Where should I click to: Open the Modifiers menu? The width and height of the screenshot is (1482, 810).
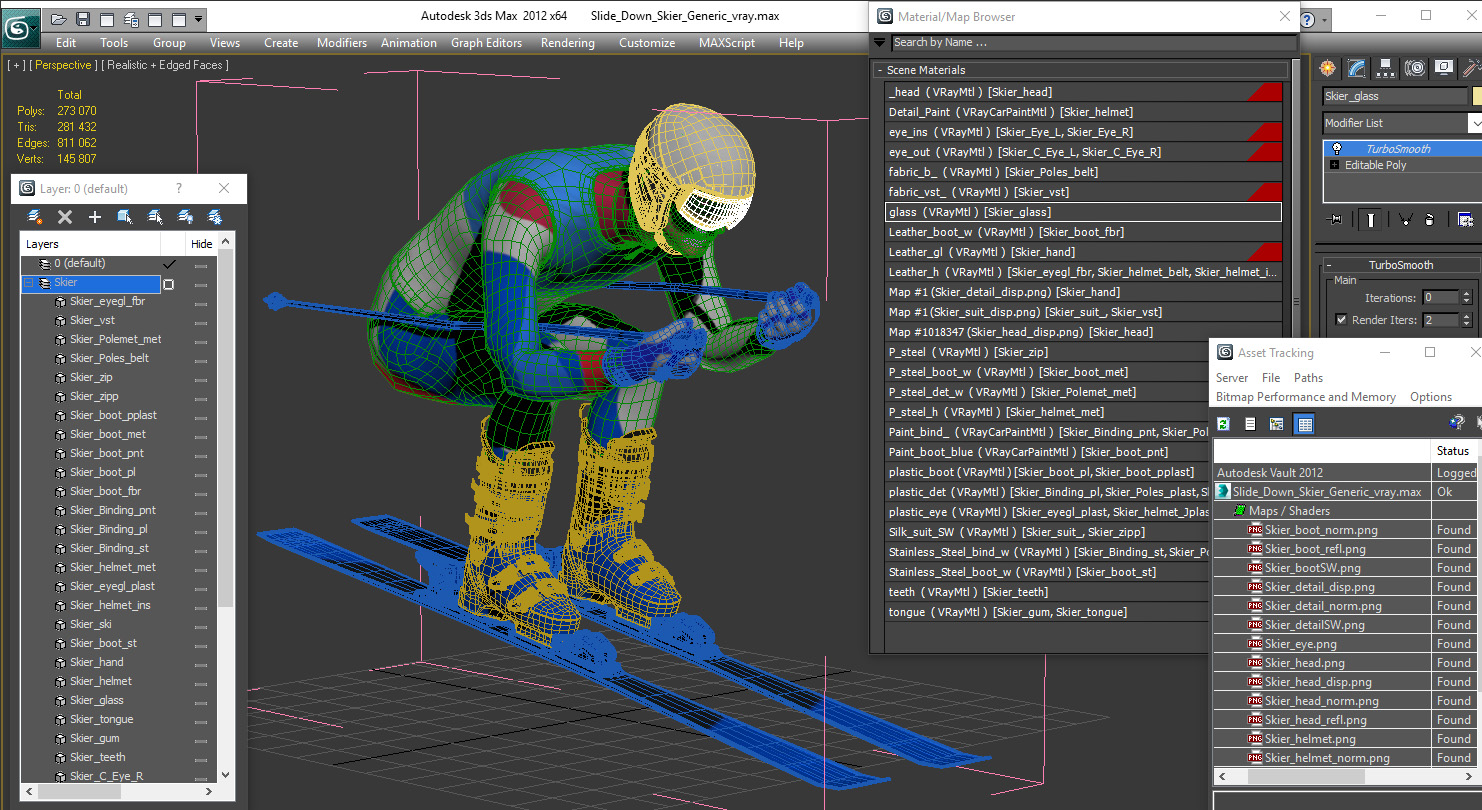coord(342,43)
